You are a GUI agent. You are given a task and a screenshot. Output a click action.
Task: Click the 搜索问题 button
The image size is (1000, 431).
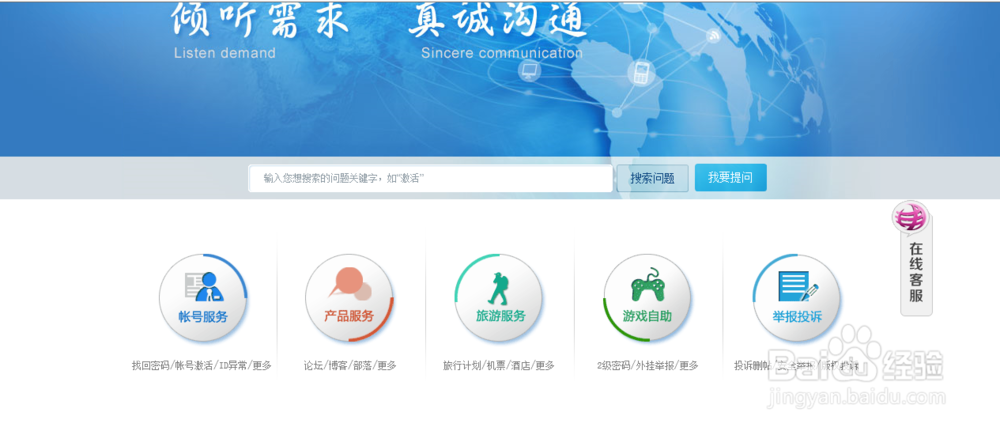click(x=652, y=179)
